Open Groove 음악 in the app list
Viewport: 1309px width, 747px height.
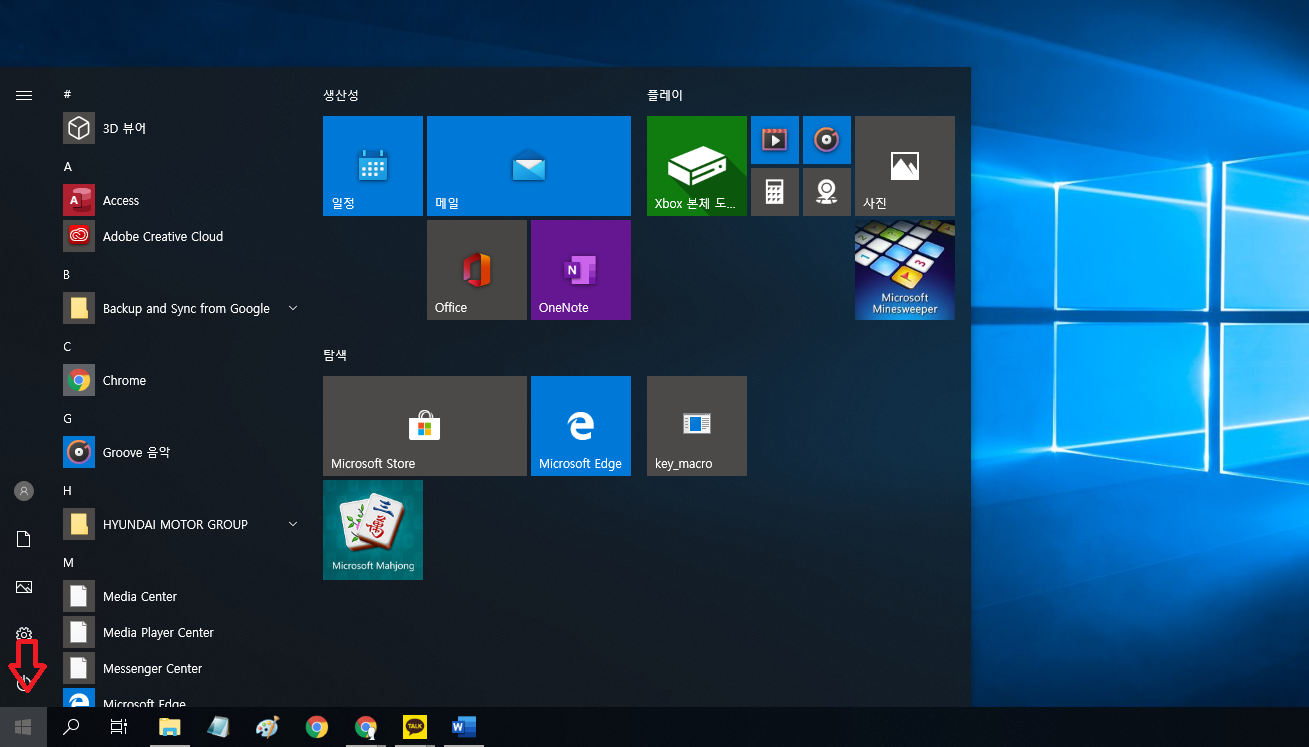click(180, 452)
